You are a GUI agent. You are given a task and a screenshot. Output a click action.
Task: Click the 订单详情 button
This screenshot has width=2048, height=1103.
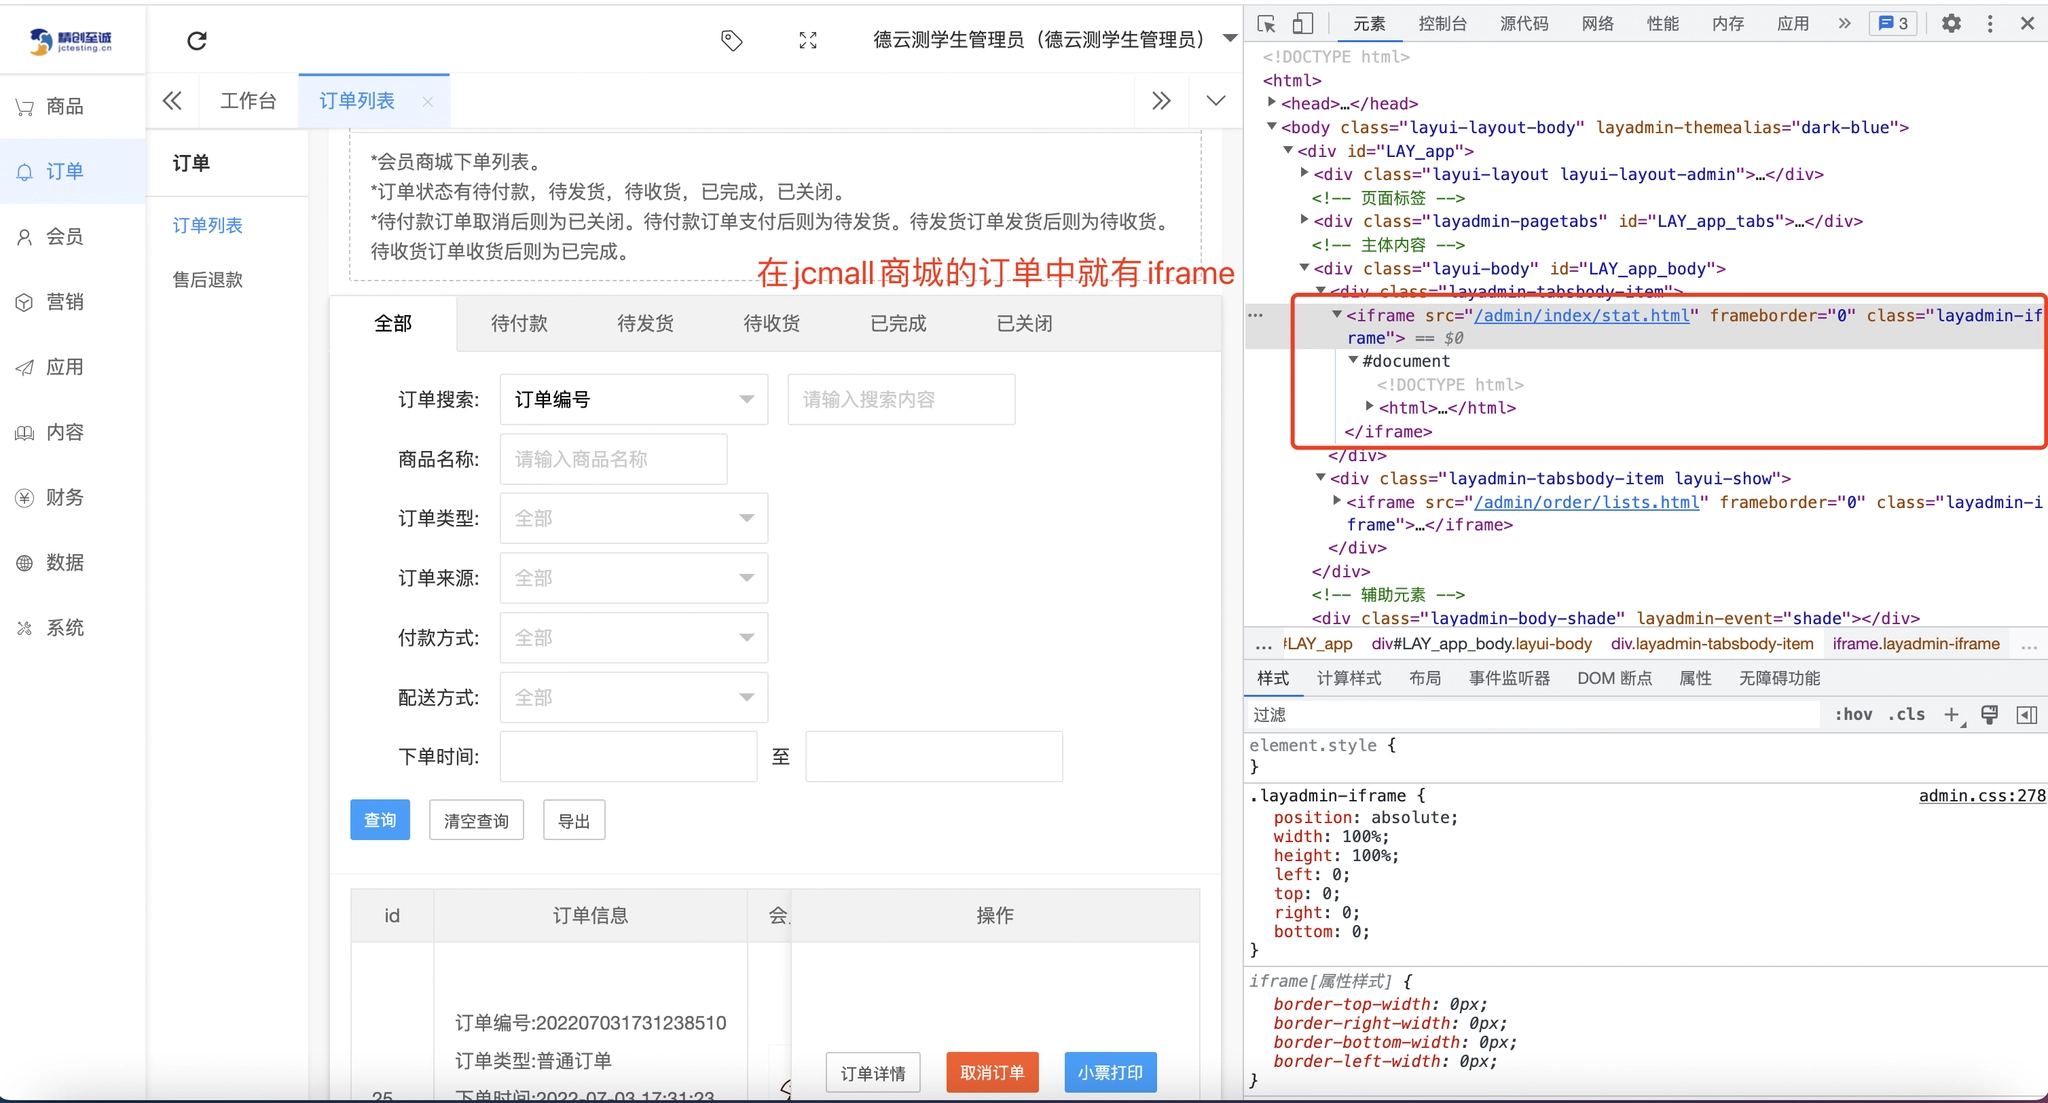pos(873,1072)
